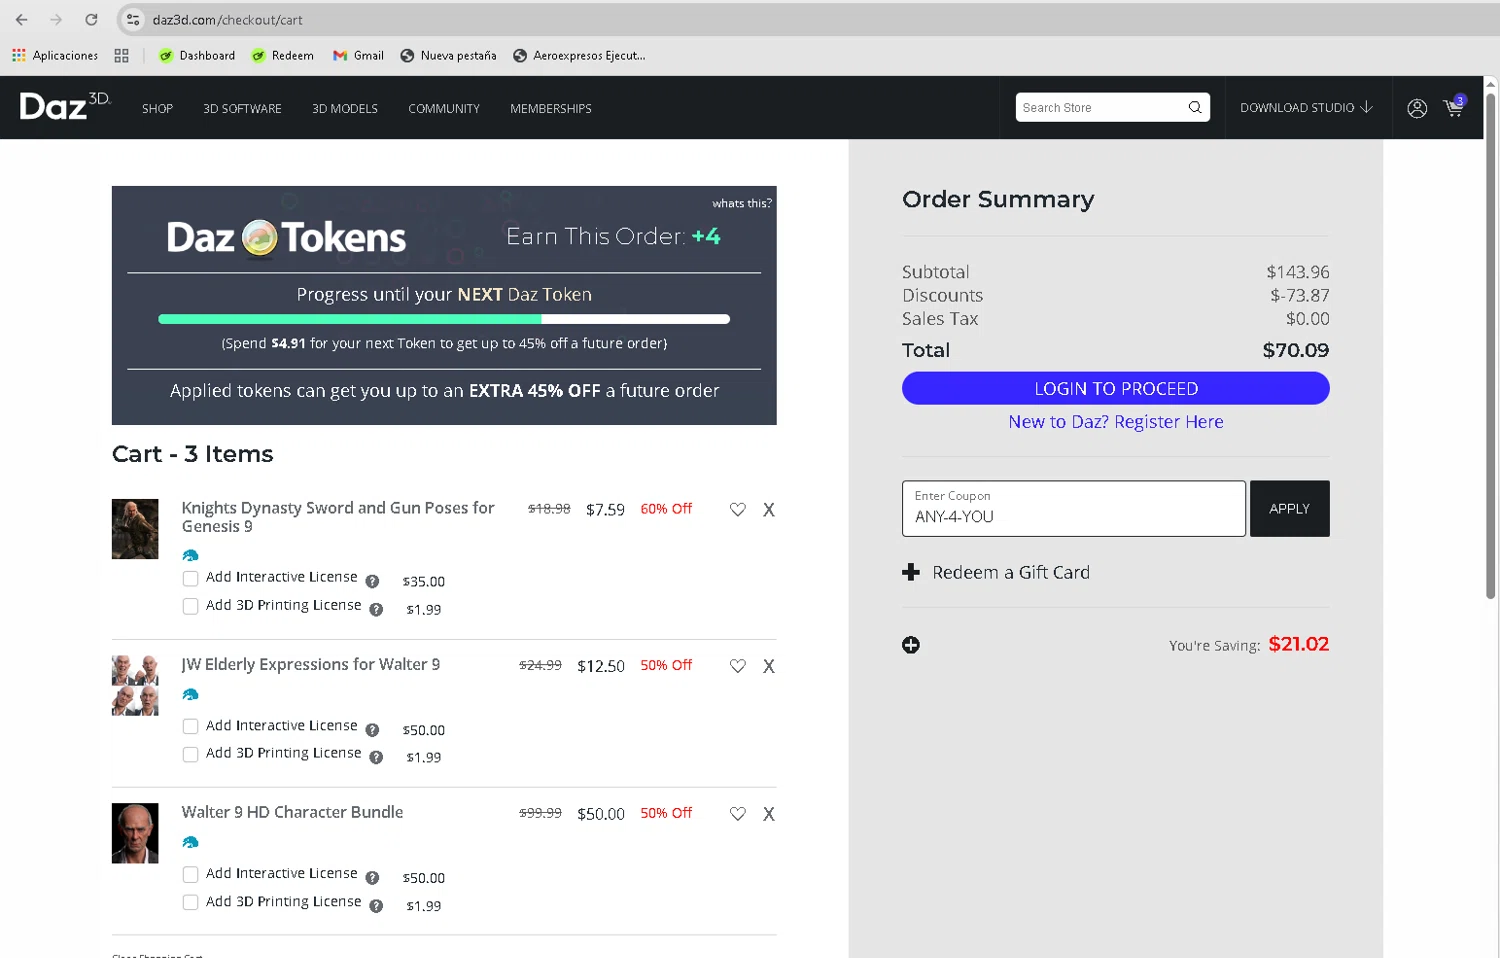Viewport: 1500px width, 958px height.
Task: Open the 3D SOFTWARE menu
Action: pyautogui.click(x=242, y=108)
